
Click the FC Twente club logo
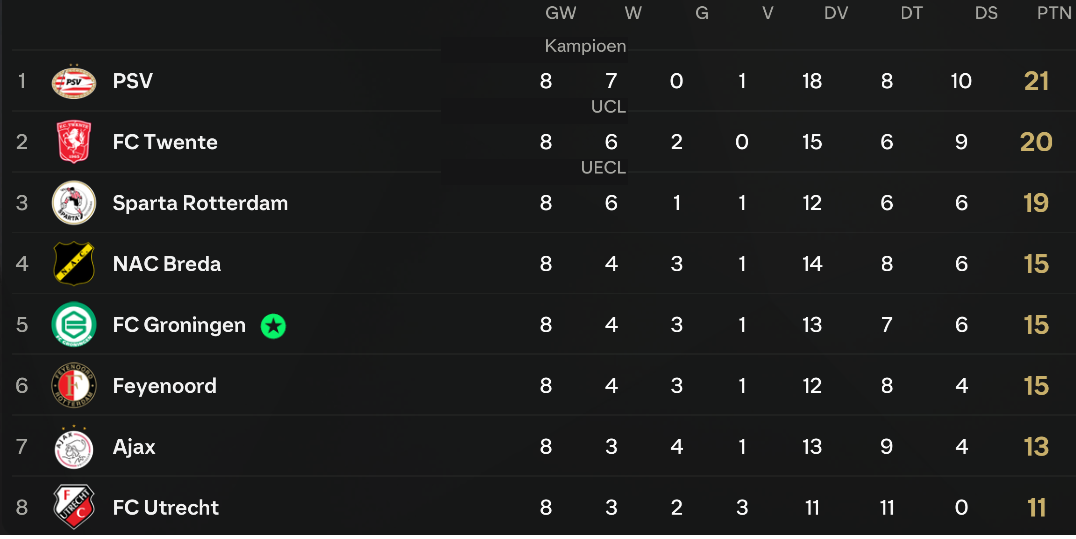74,142
